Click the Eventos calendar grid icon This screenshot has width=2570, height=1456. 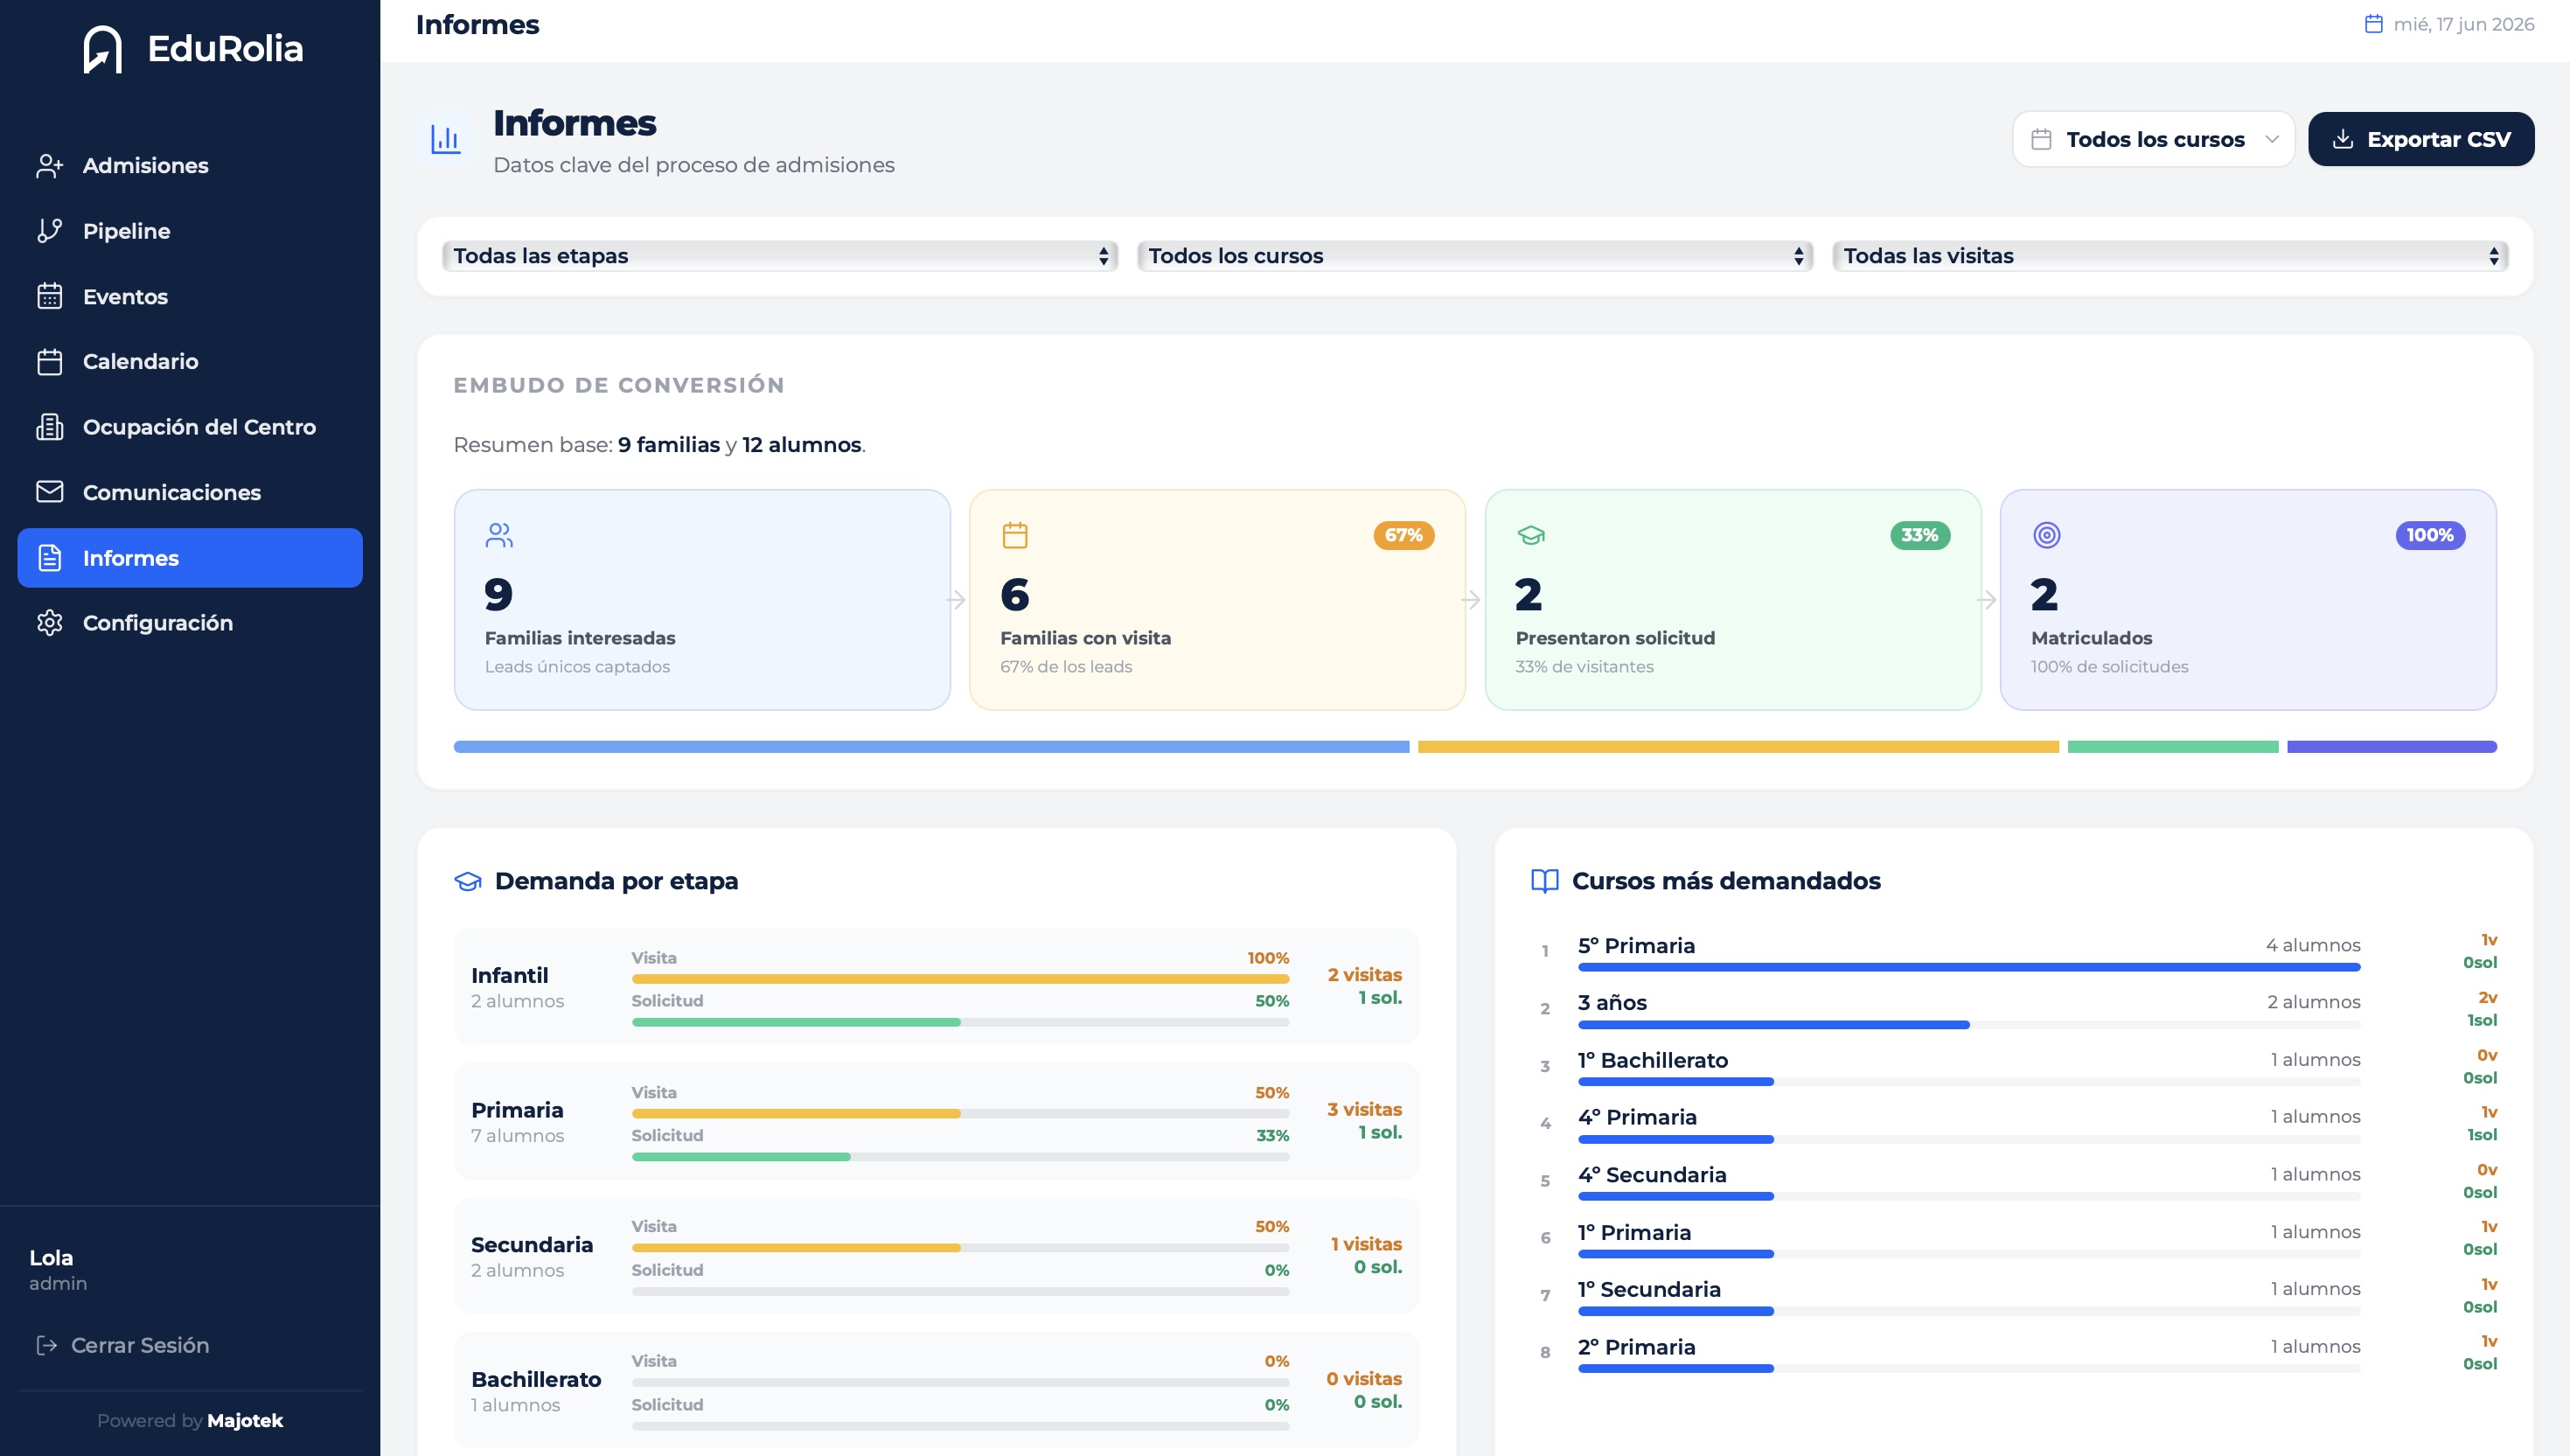click(49, 297)
